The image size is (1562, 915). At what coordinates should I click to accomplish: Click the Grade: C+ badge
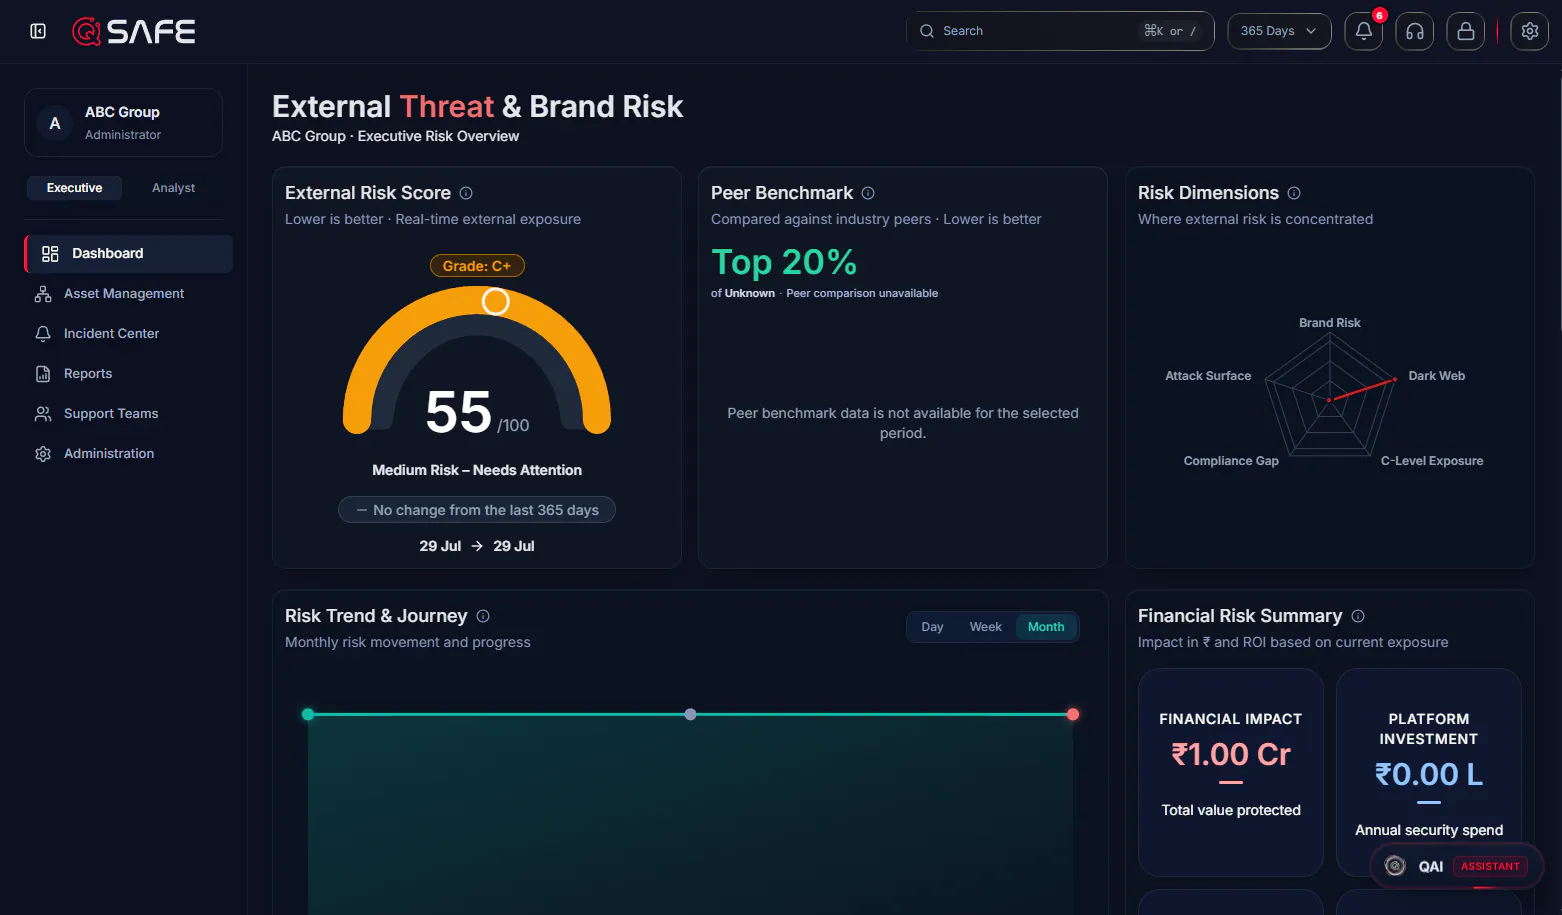coord(477,266)
